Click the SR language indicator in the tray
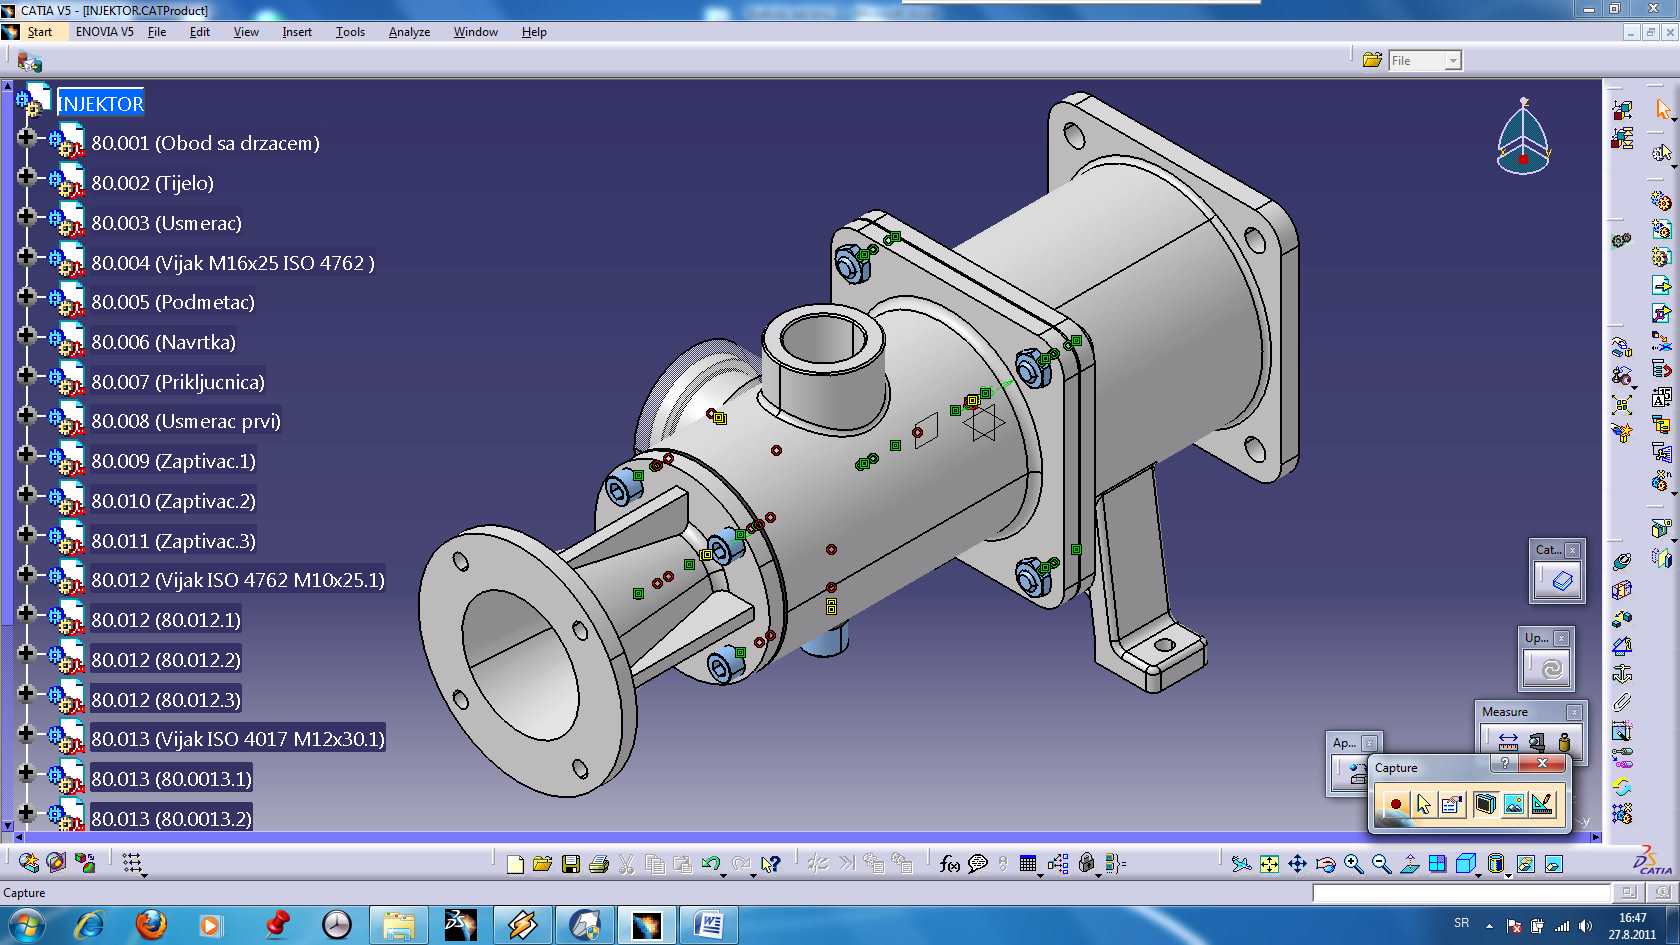Screen dimensions: 1680x945 coord(1461,923)
